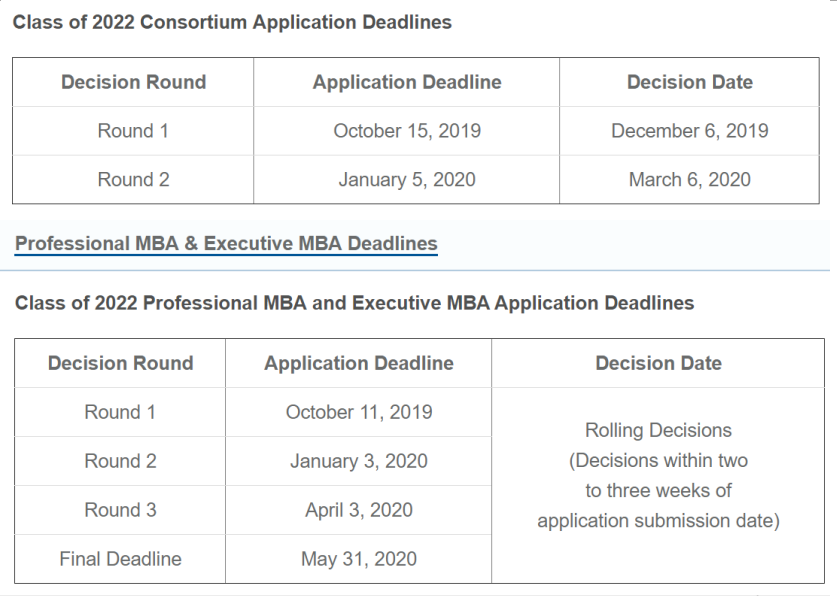Select the Round 1 cell in Consortium table
The image size is (837, 596).
point(133,131)
